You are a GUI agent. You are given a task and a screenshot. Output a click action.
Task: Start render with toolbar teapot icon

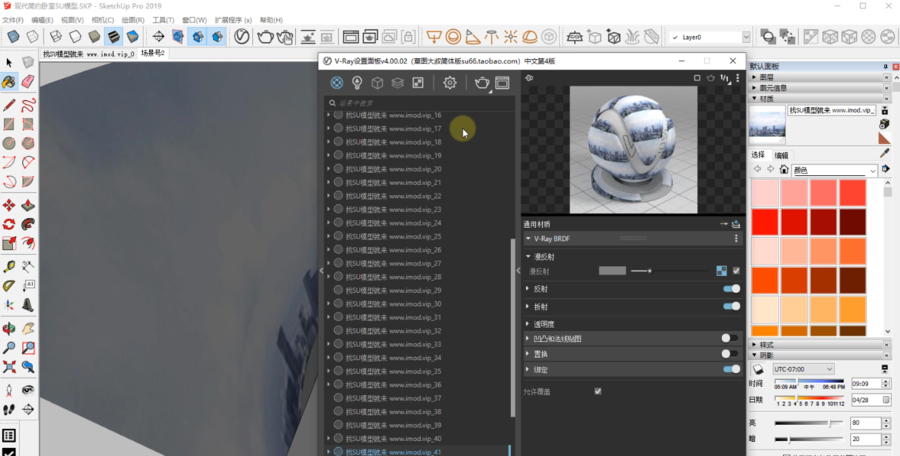coord(265,37)
